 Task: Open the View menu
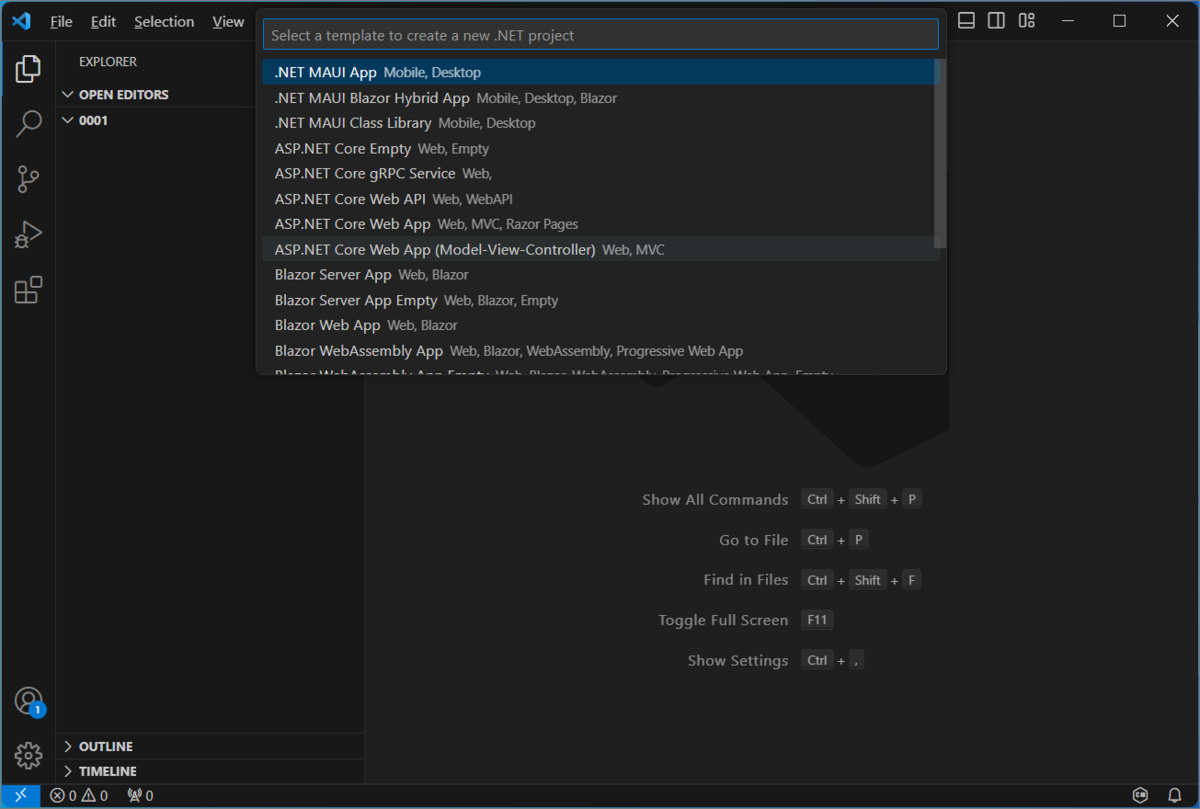pos(228,21)
